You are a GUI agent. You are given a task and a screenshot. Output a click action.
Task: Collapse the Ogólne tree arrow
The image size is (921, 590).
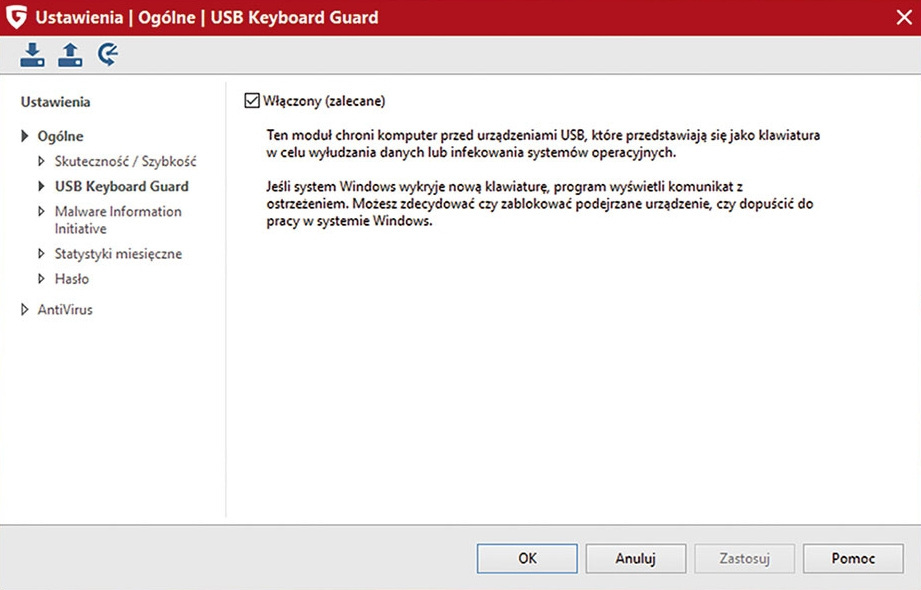coord(25,136)
